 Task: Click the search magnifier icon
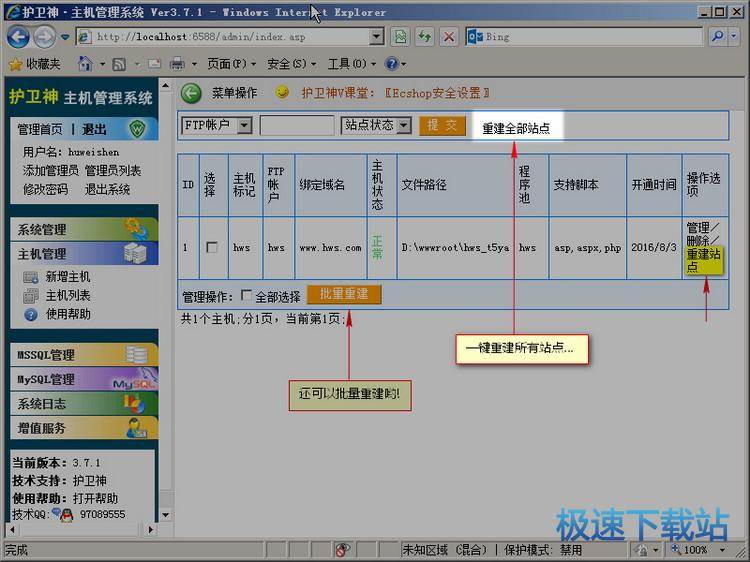tap(717, 36)
